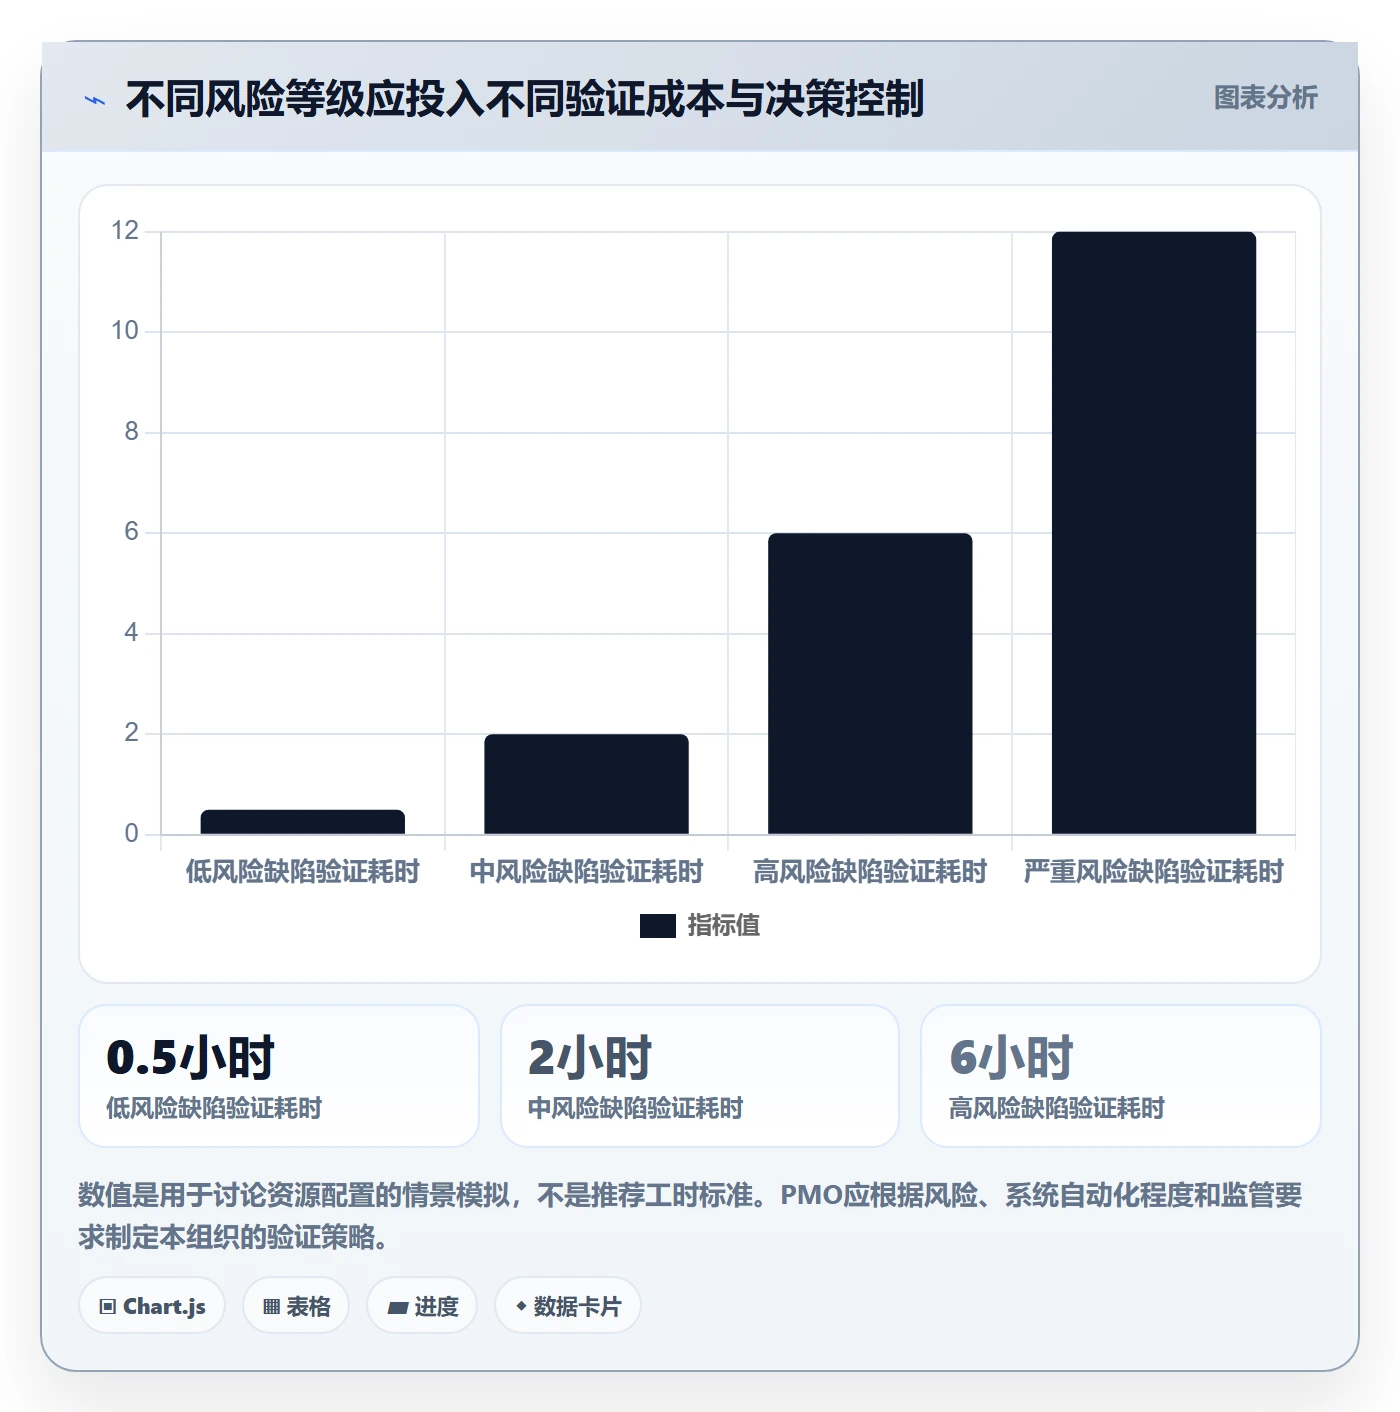Click the 高风险缺陷验证耗时 x-axis label
Viewport: 1400px width, 1412px height.
[x=870, y=872]
